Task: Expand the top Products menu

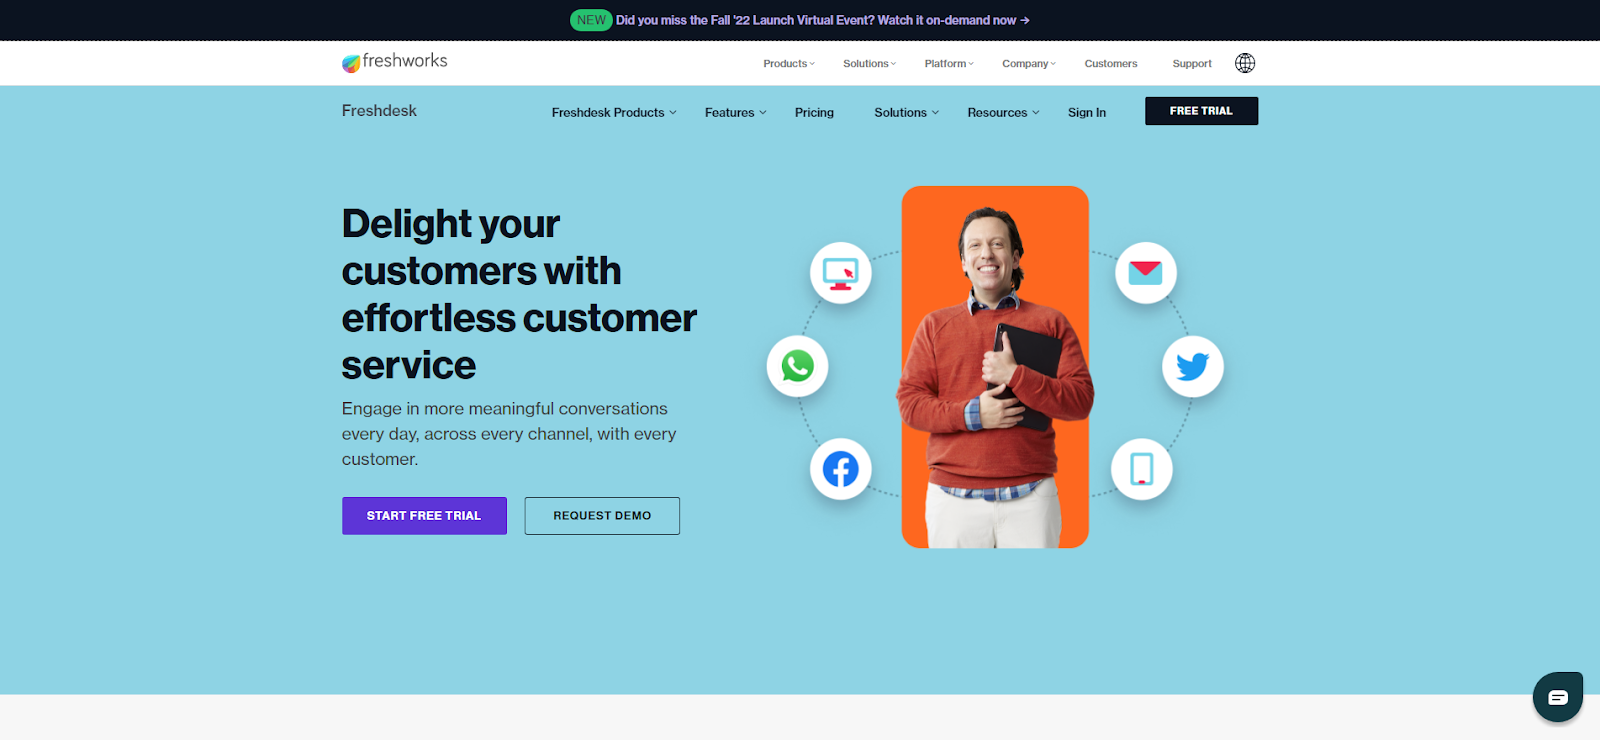Action: click(x=789, y=64)
